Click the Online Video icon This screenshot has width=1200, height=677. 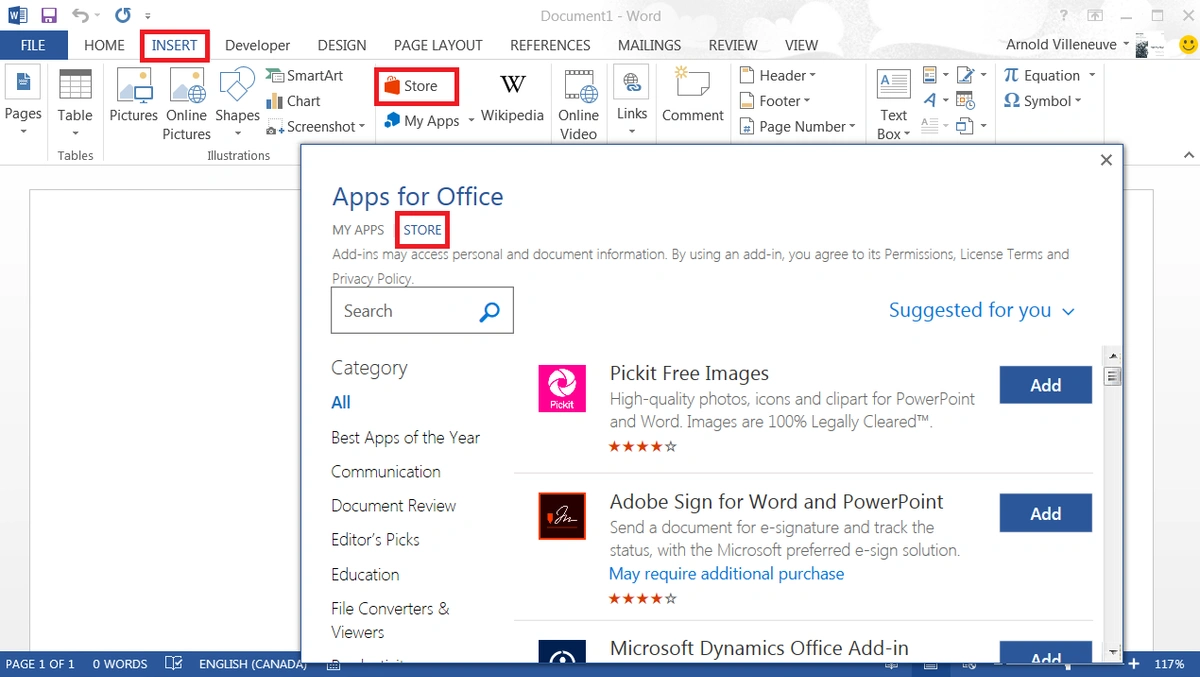[578, 102]
